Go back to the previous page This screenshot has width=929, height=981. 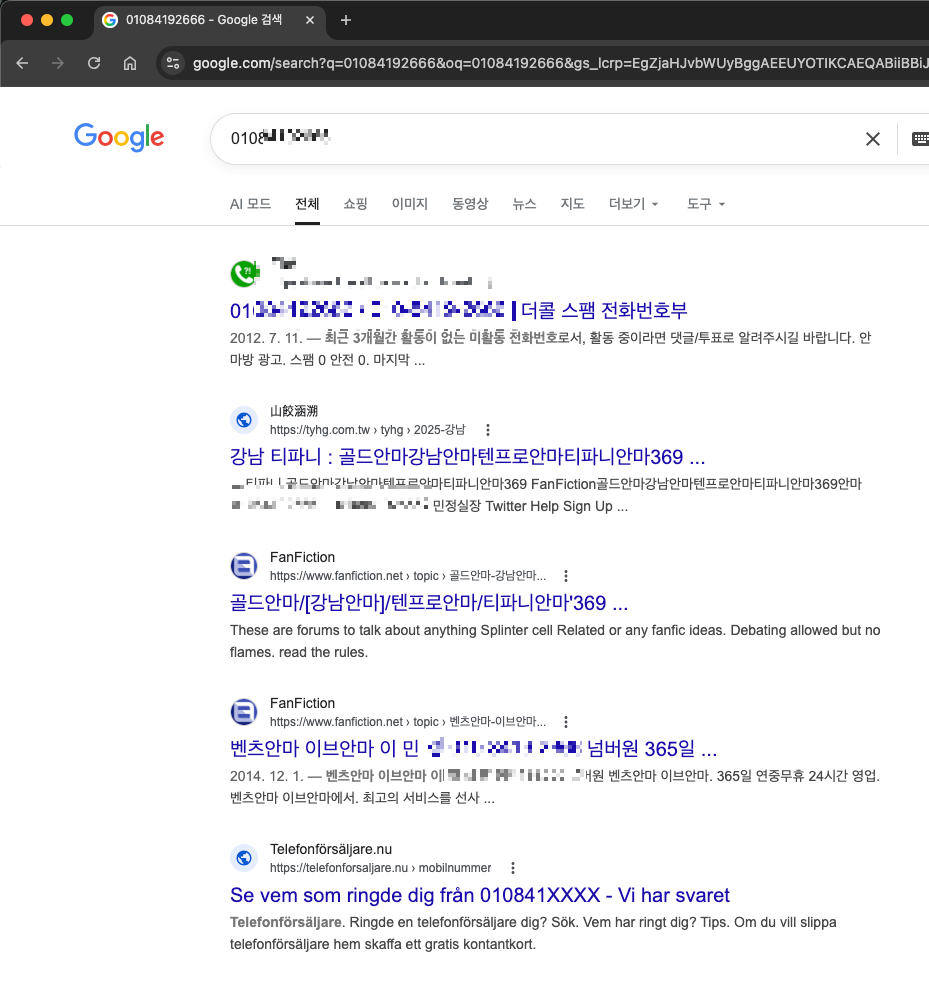click(x=23, y=63)
